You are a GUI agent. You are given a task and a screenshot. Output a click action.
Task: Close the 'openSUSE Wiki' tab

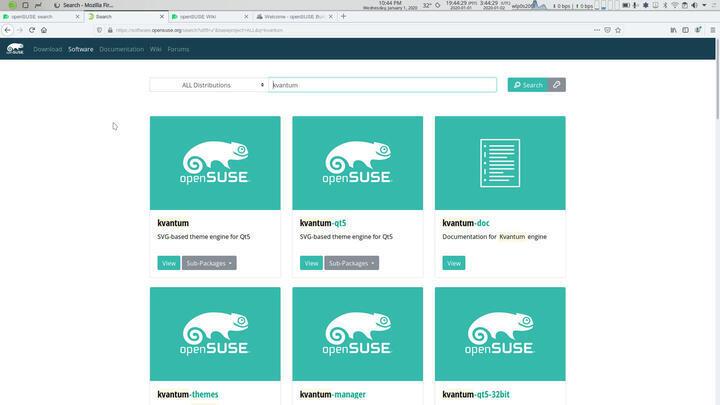point(246,17)
